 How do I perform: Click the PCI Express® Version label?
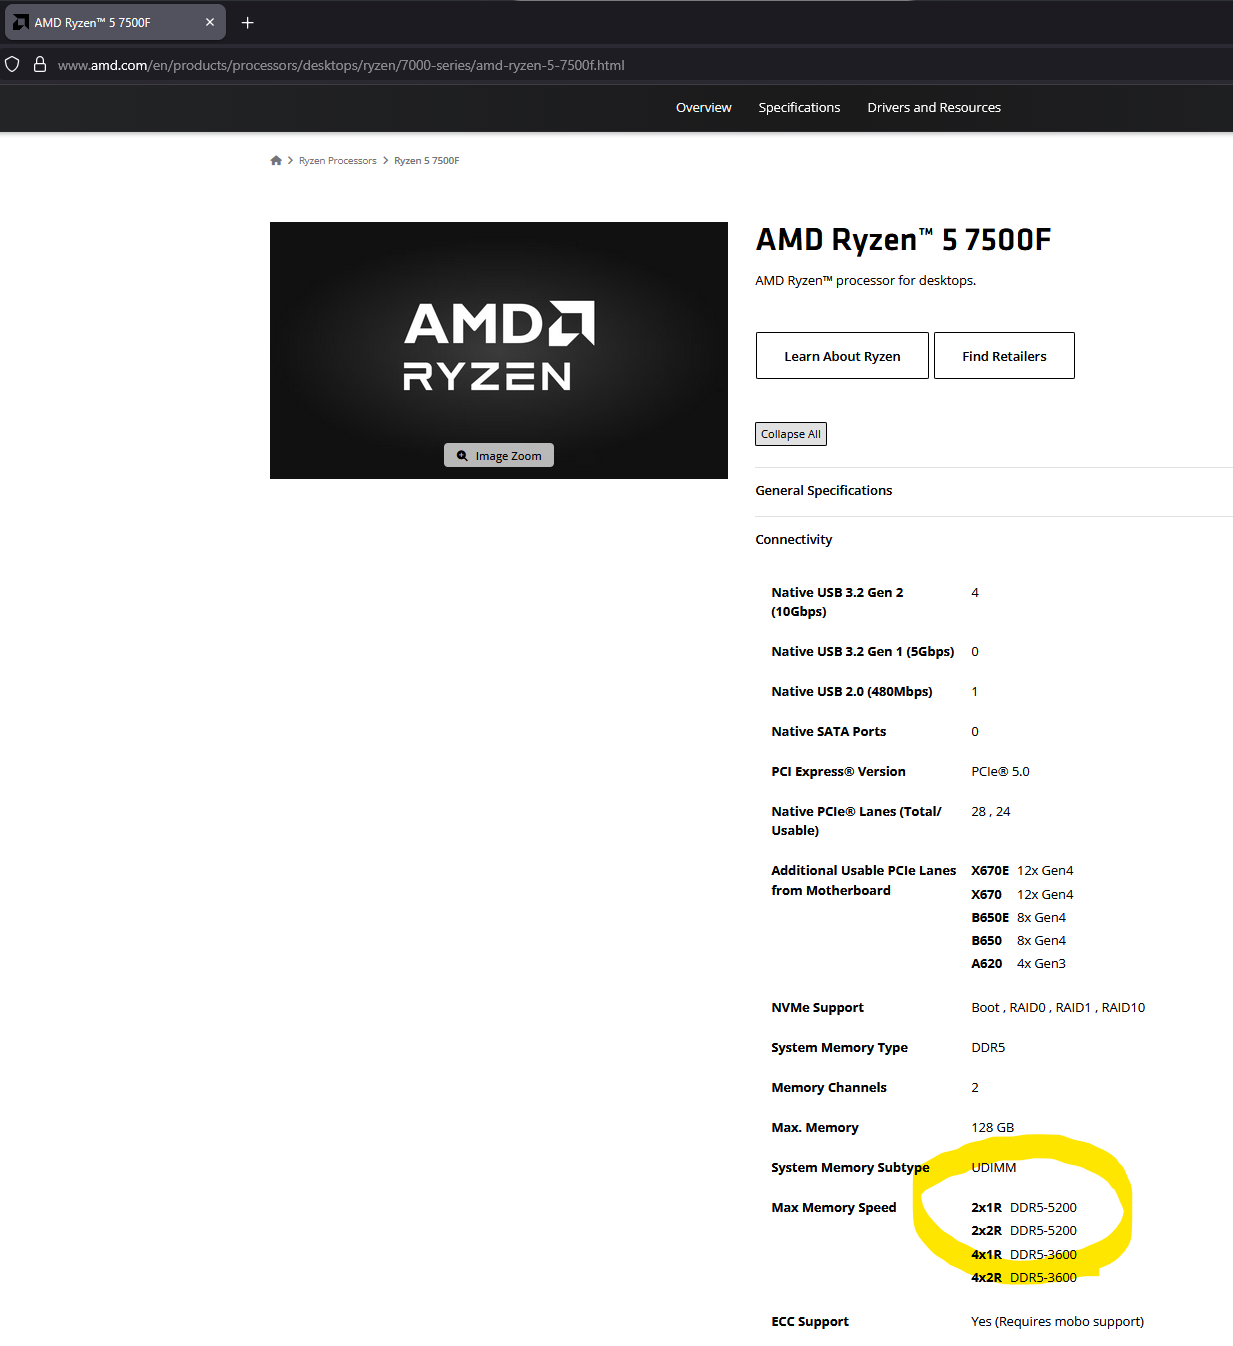(838, 771)
